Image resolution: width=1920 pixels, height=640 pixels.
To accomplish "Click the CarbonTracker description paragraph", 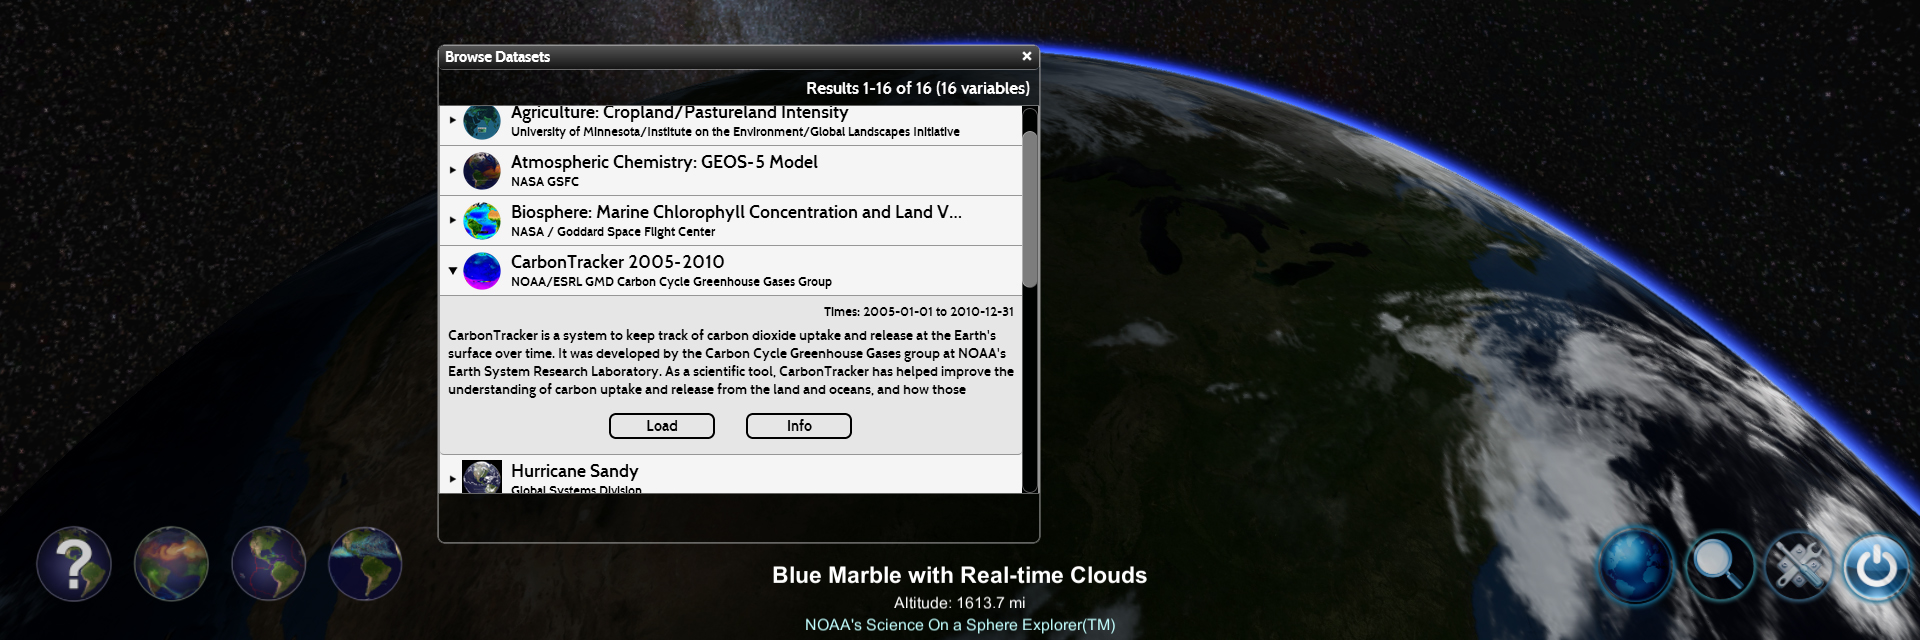I will (x=731, y=362).
